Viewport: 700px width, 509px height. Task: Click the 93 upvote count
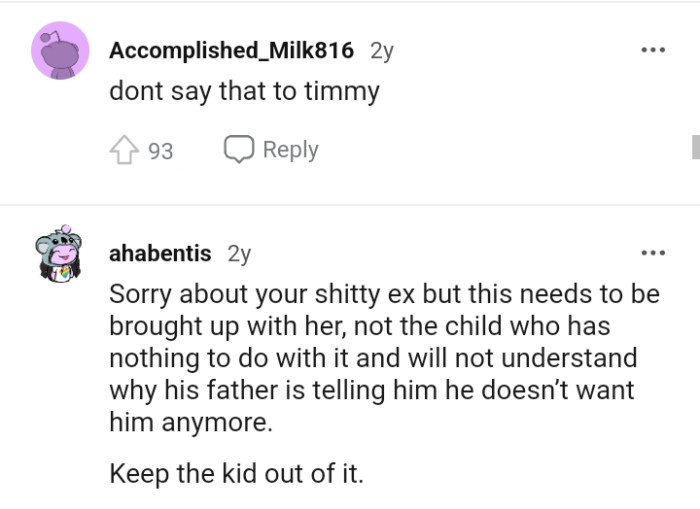tap(160, 151)
